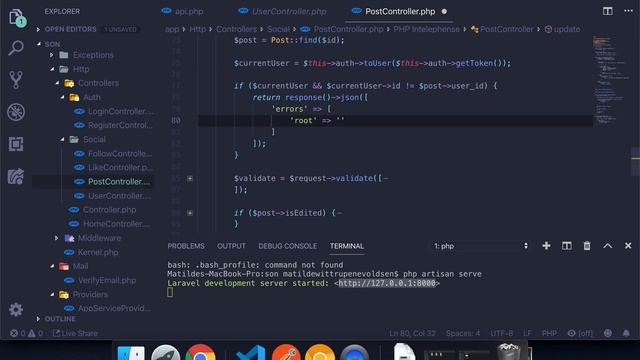Viewport: 640px width, 360px height.
Task: Open the terminal selector dropdown 1: php
Action: pos(481,246)
